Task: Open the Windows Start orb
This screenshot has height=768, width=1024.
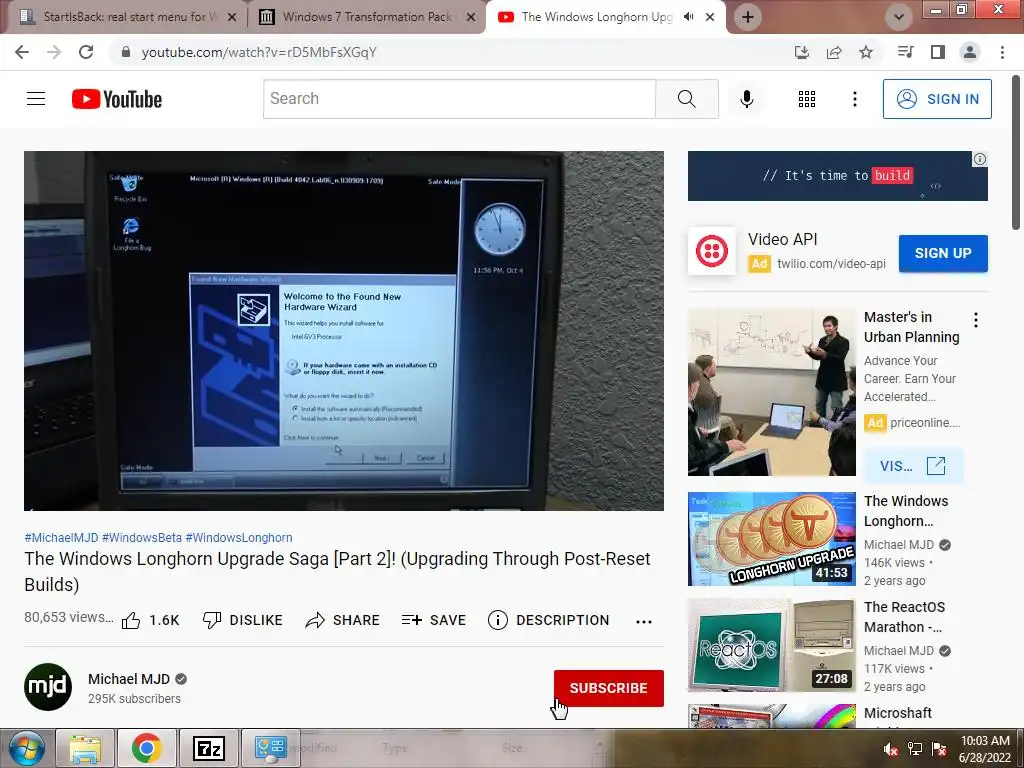Action: click(25, 748)
